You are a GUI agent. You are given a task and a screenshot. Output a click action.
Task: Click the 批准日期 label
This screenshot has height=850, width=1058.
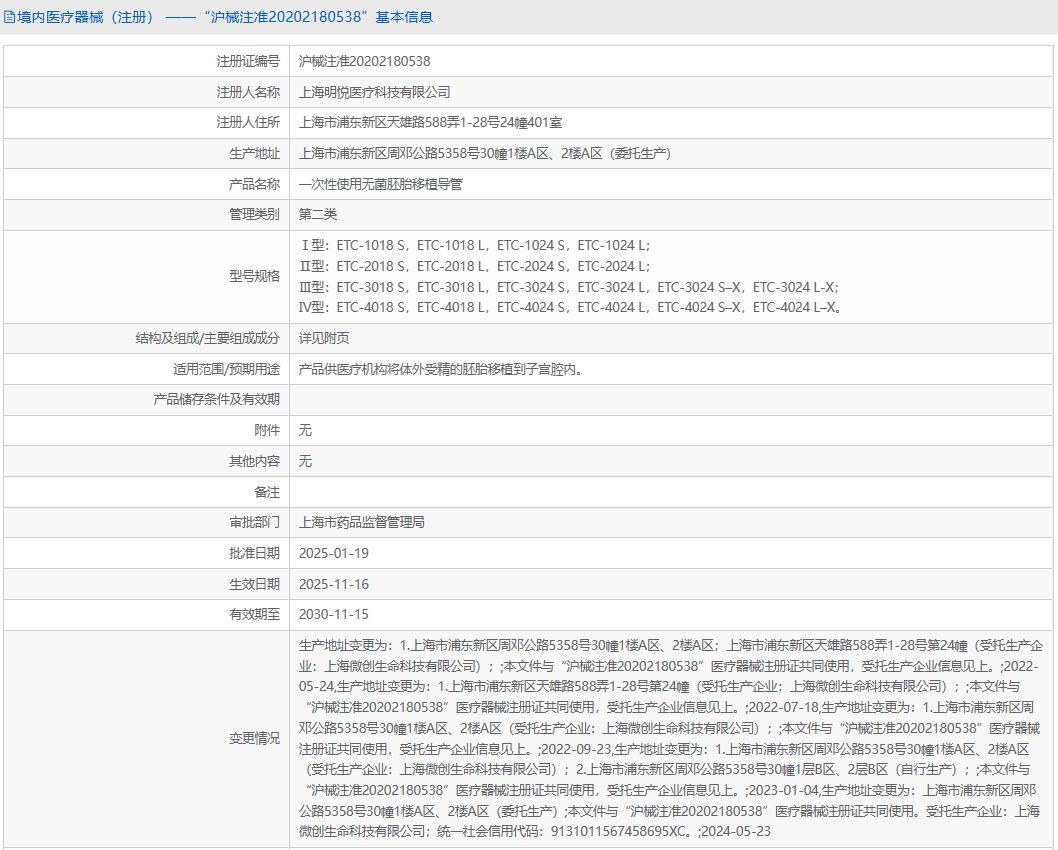[x=254, y=554]
